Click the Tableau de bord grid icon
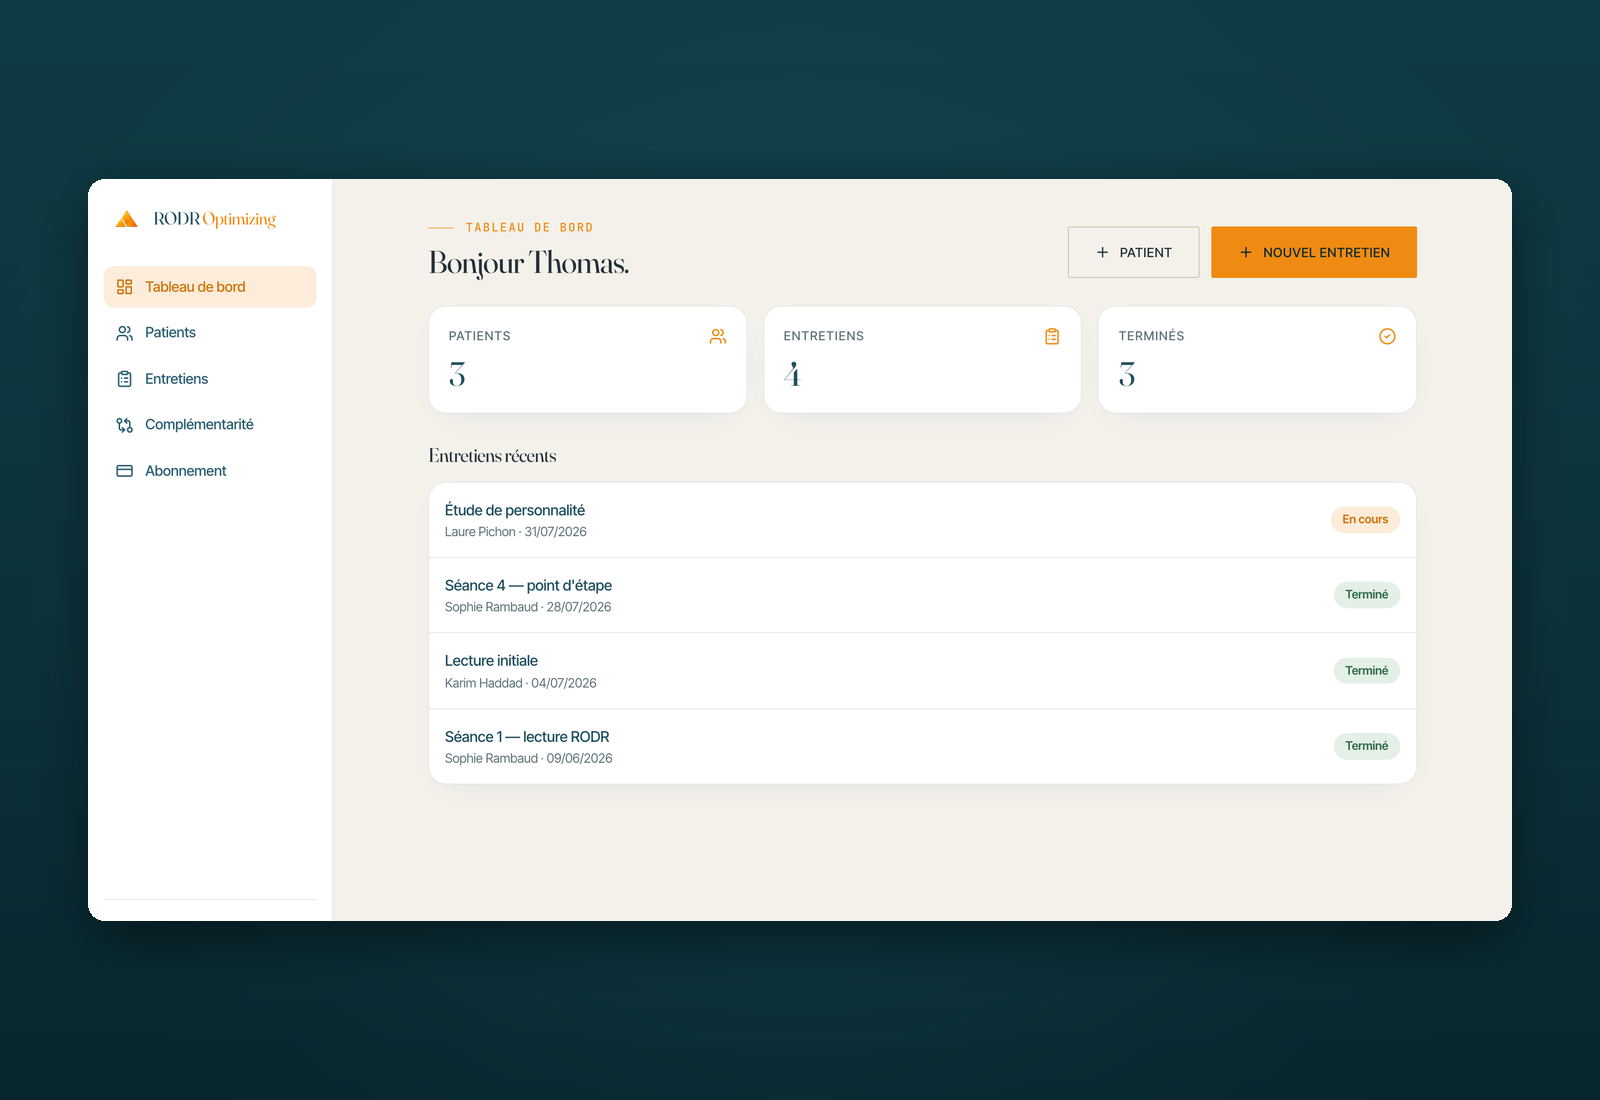1600x1100 pixels. click(x=124, y=287)
